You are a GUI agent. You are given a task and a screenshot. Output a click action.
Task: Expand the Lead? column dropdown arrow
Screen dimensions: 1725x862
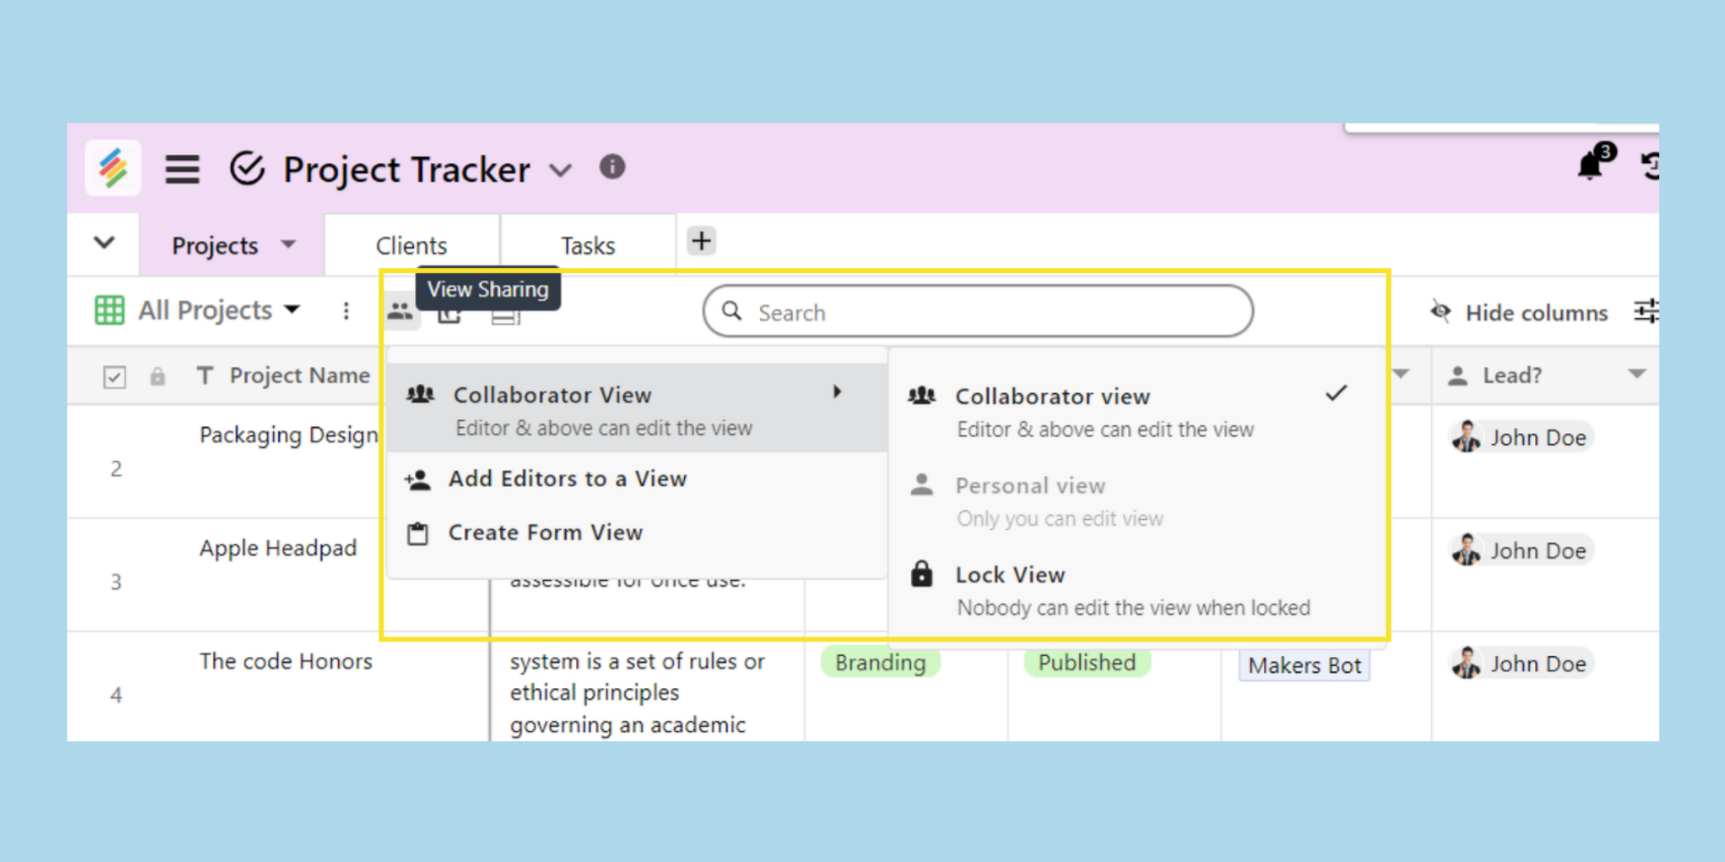(x=1636, y=374)
